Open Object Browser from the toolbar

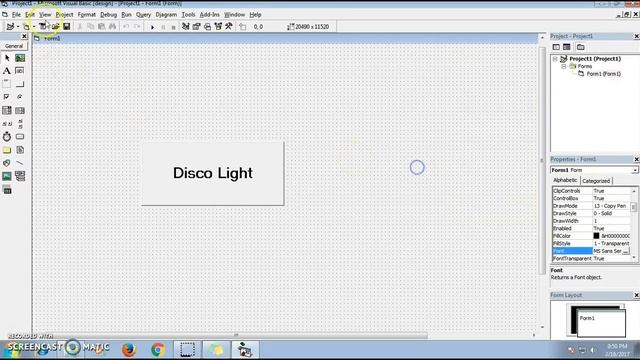point(218,27)
